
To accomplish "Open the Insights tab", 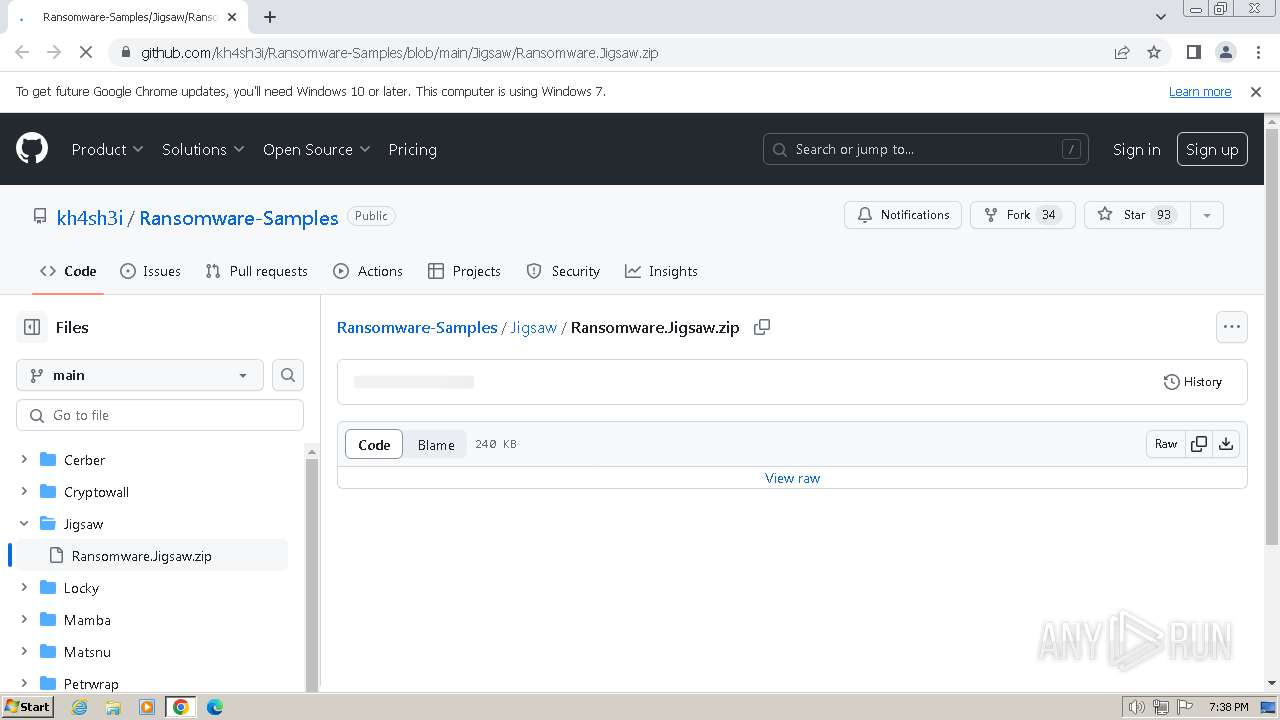I will (x=661, y=271).
